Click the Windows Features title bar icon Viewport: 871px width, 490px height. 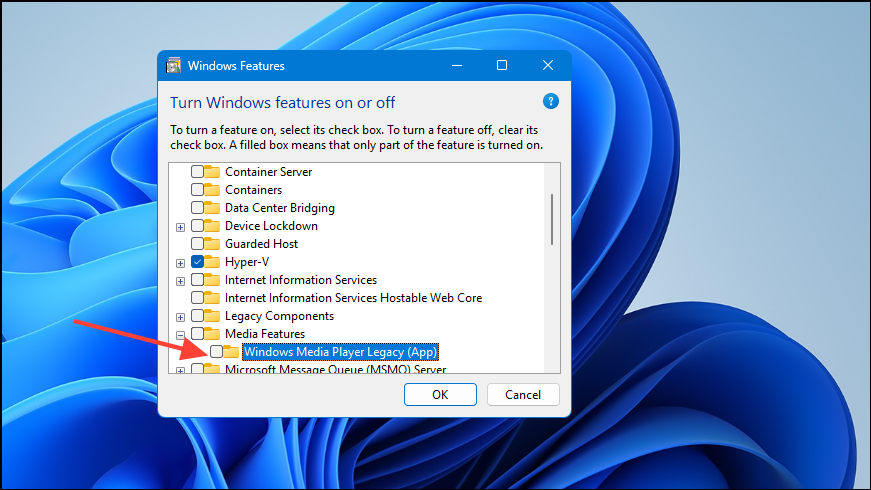coord(174,66)
